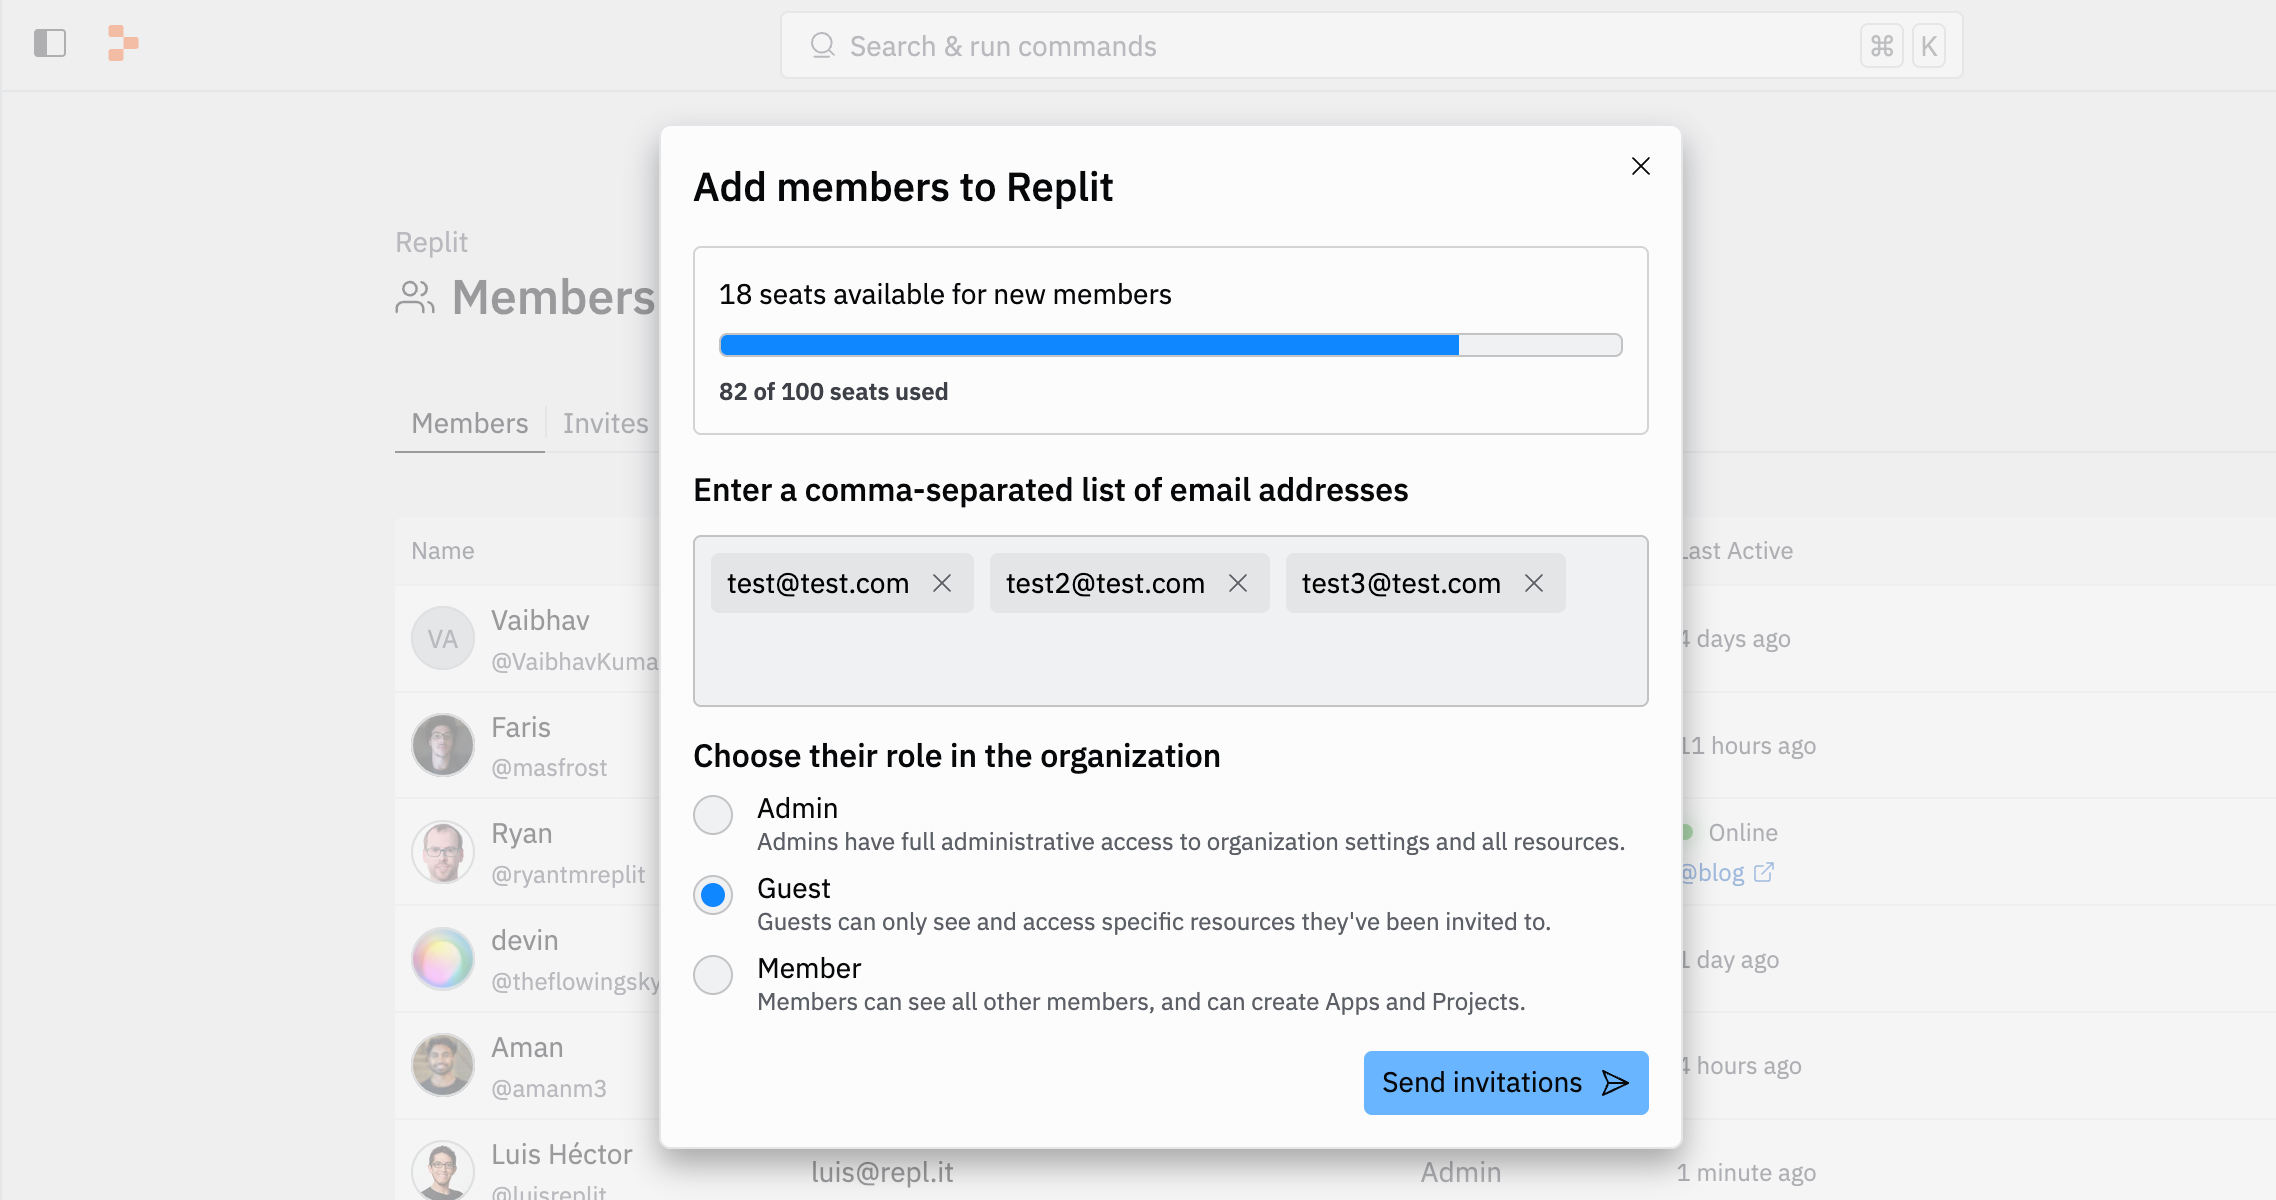Remove test@test.com email chip
Image resolution: width=2276 pixels, height=1200 pixels.
coord(942,583)
